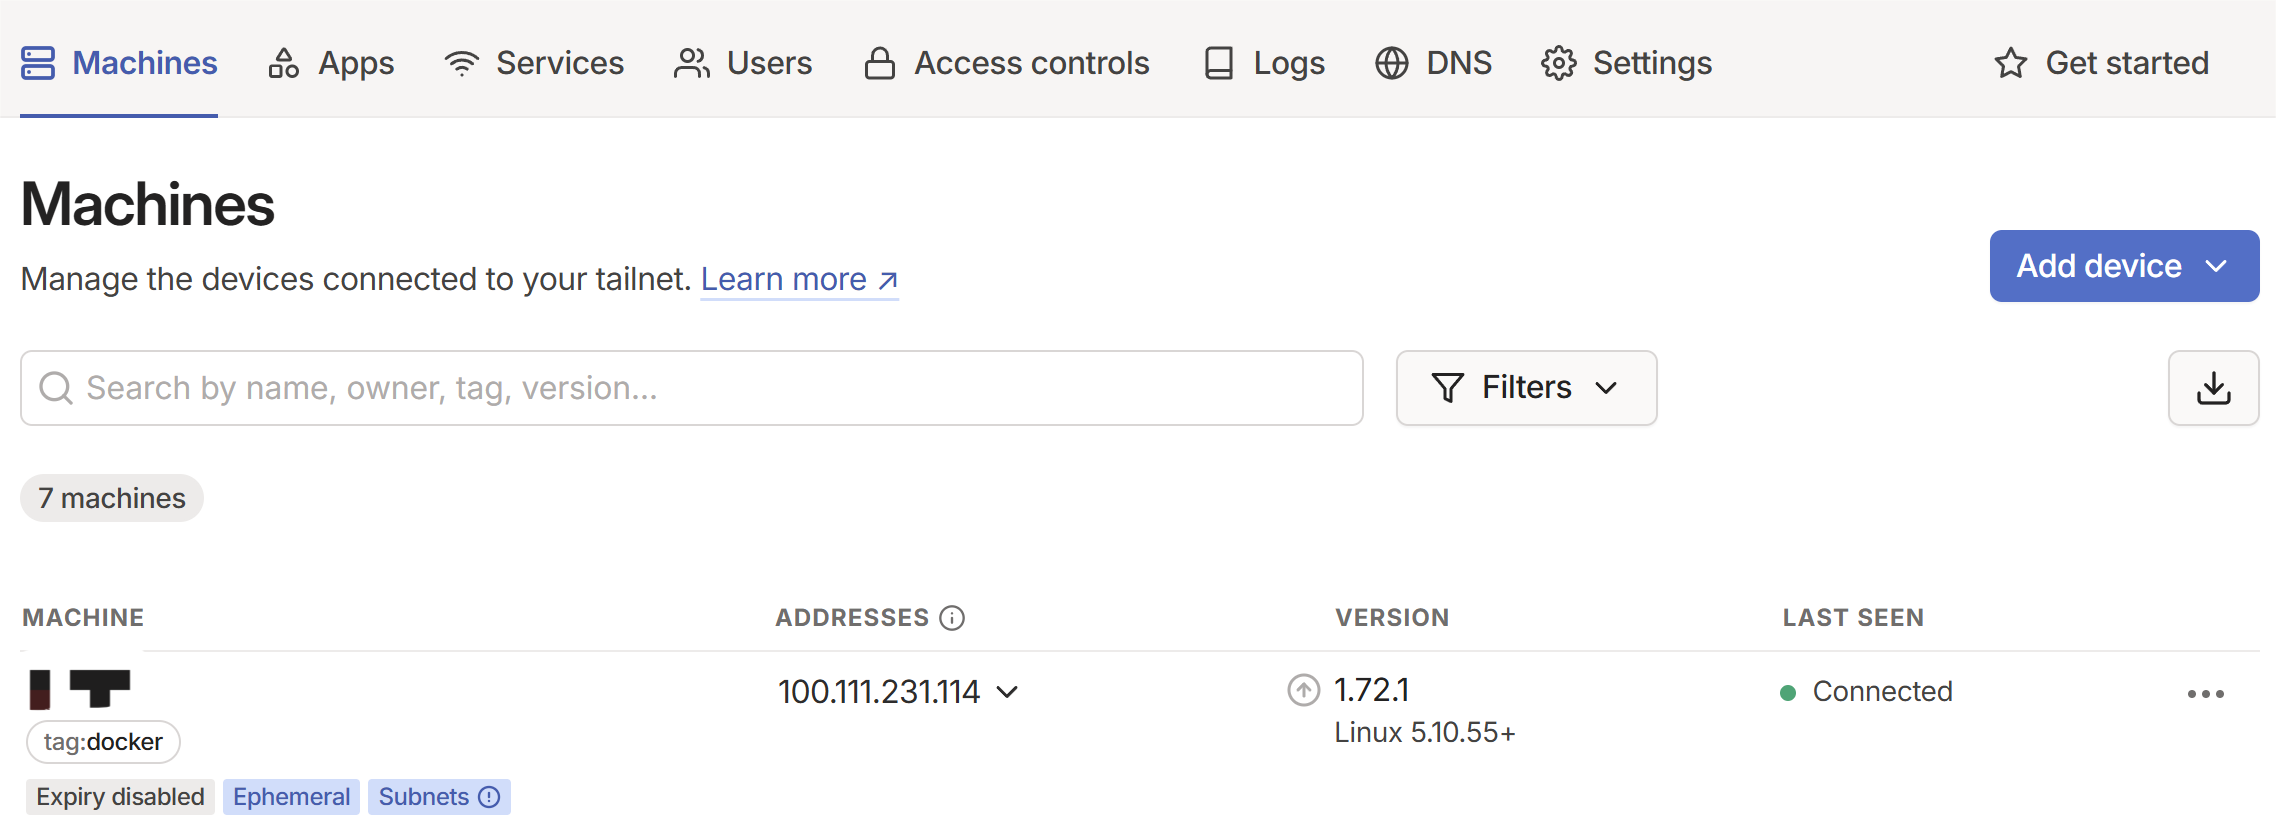View the Logs tab
This screenshot has height=831, width=2276.
click(1264, 63)
